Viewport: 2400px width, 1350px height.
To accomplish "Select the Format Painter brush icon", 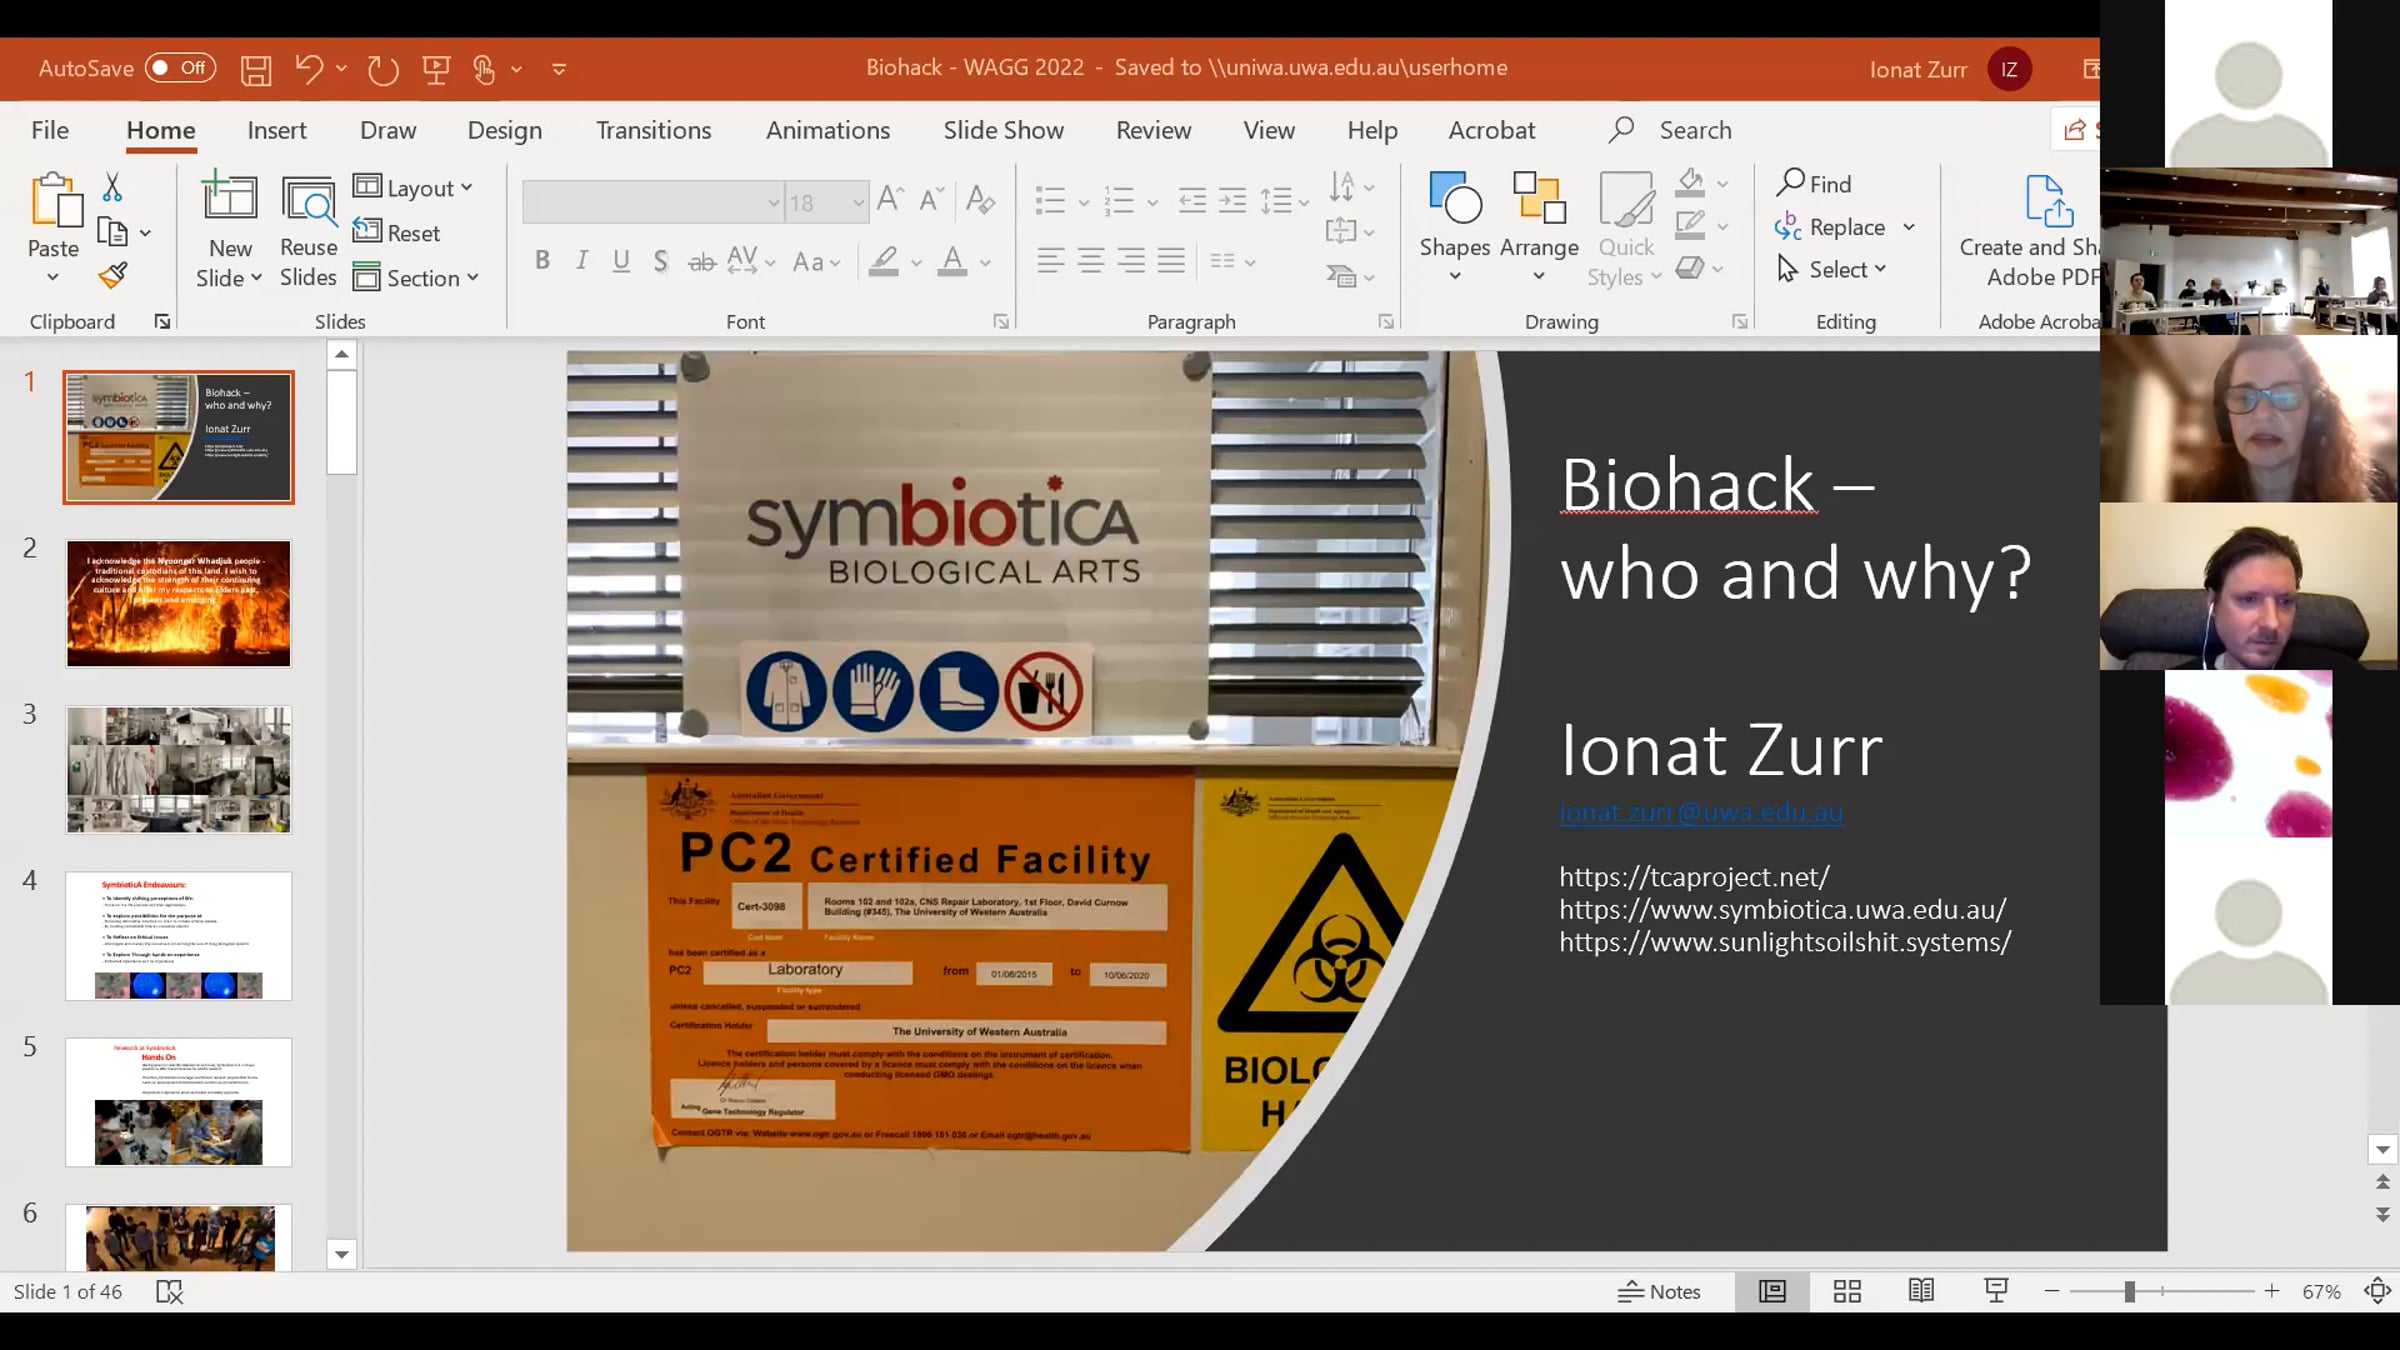I will click(x=113, y=275).
